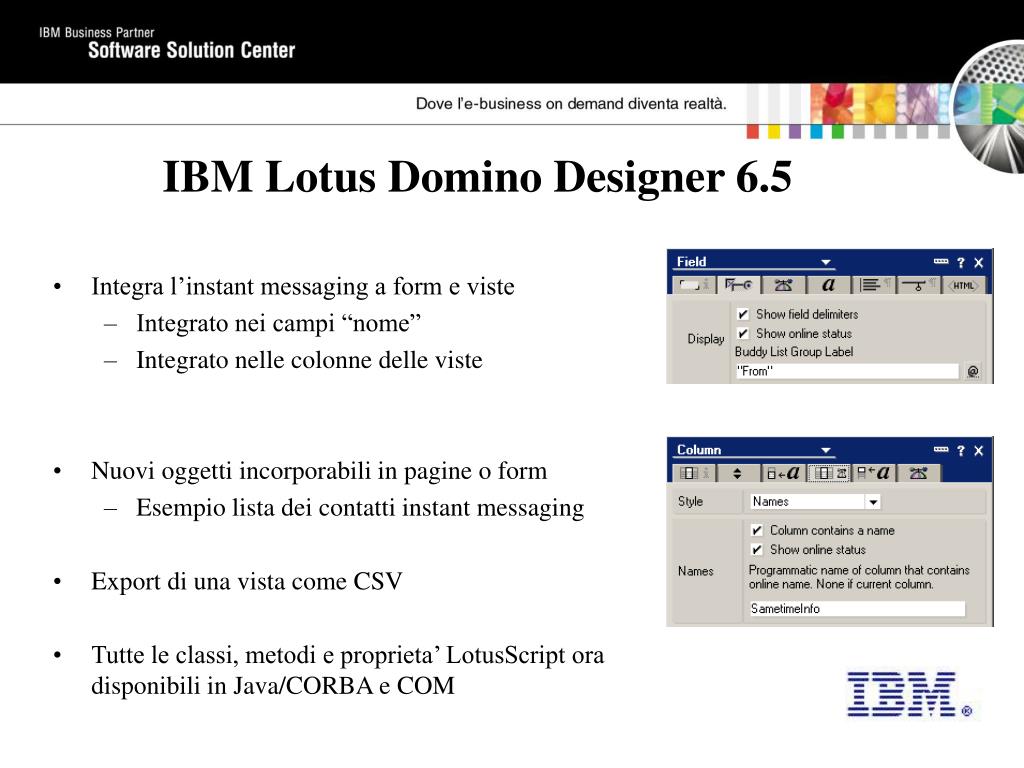
Task: Open the Field Info tab in Field dialog
Action: point(694,285)
